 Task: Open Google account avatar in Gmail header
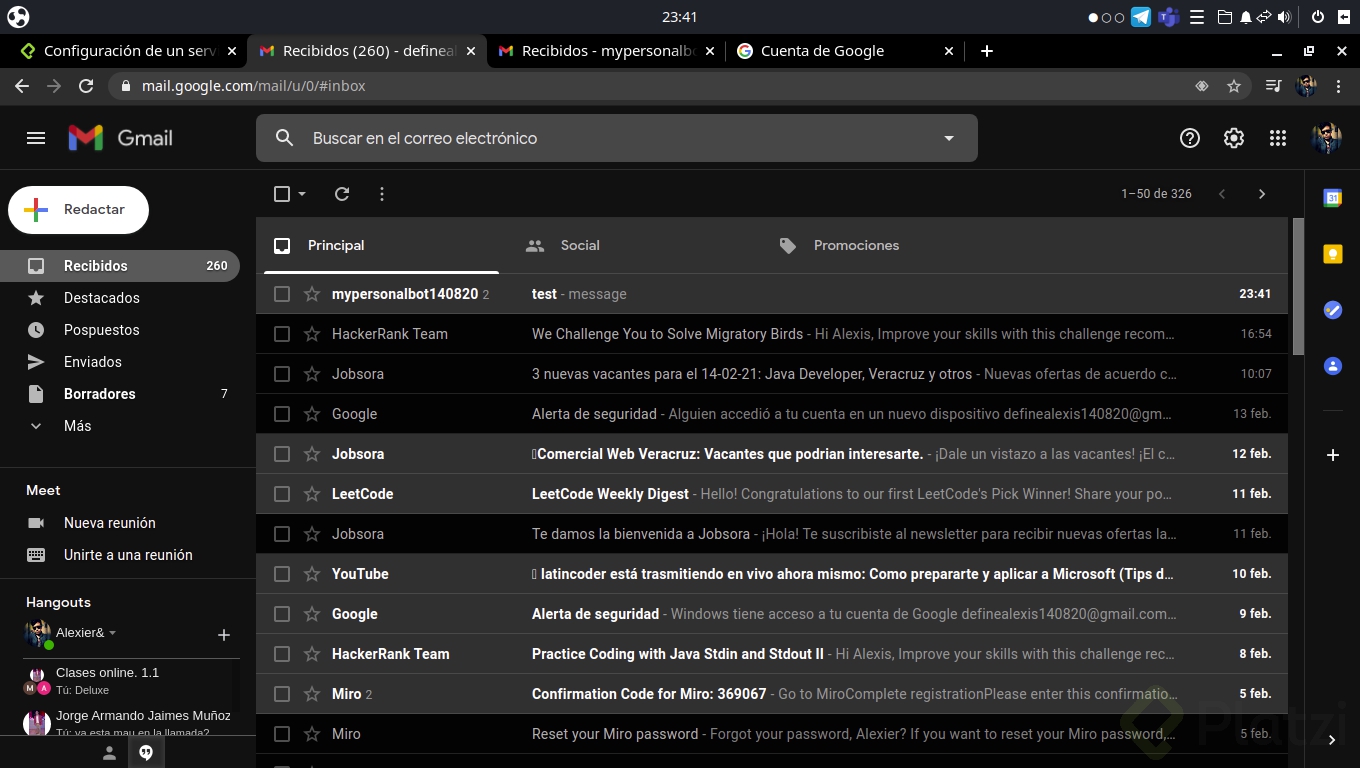1326,138
